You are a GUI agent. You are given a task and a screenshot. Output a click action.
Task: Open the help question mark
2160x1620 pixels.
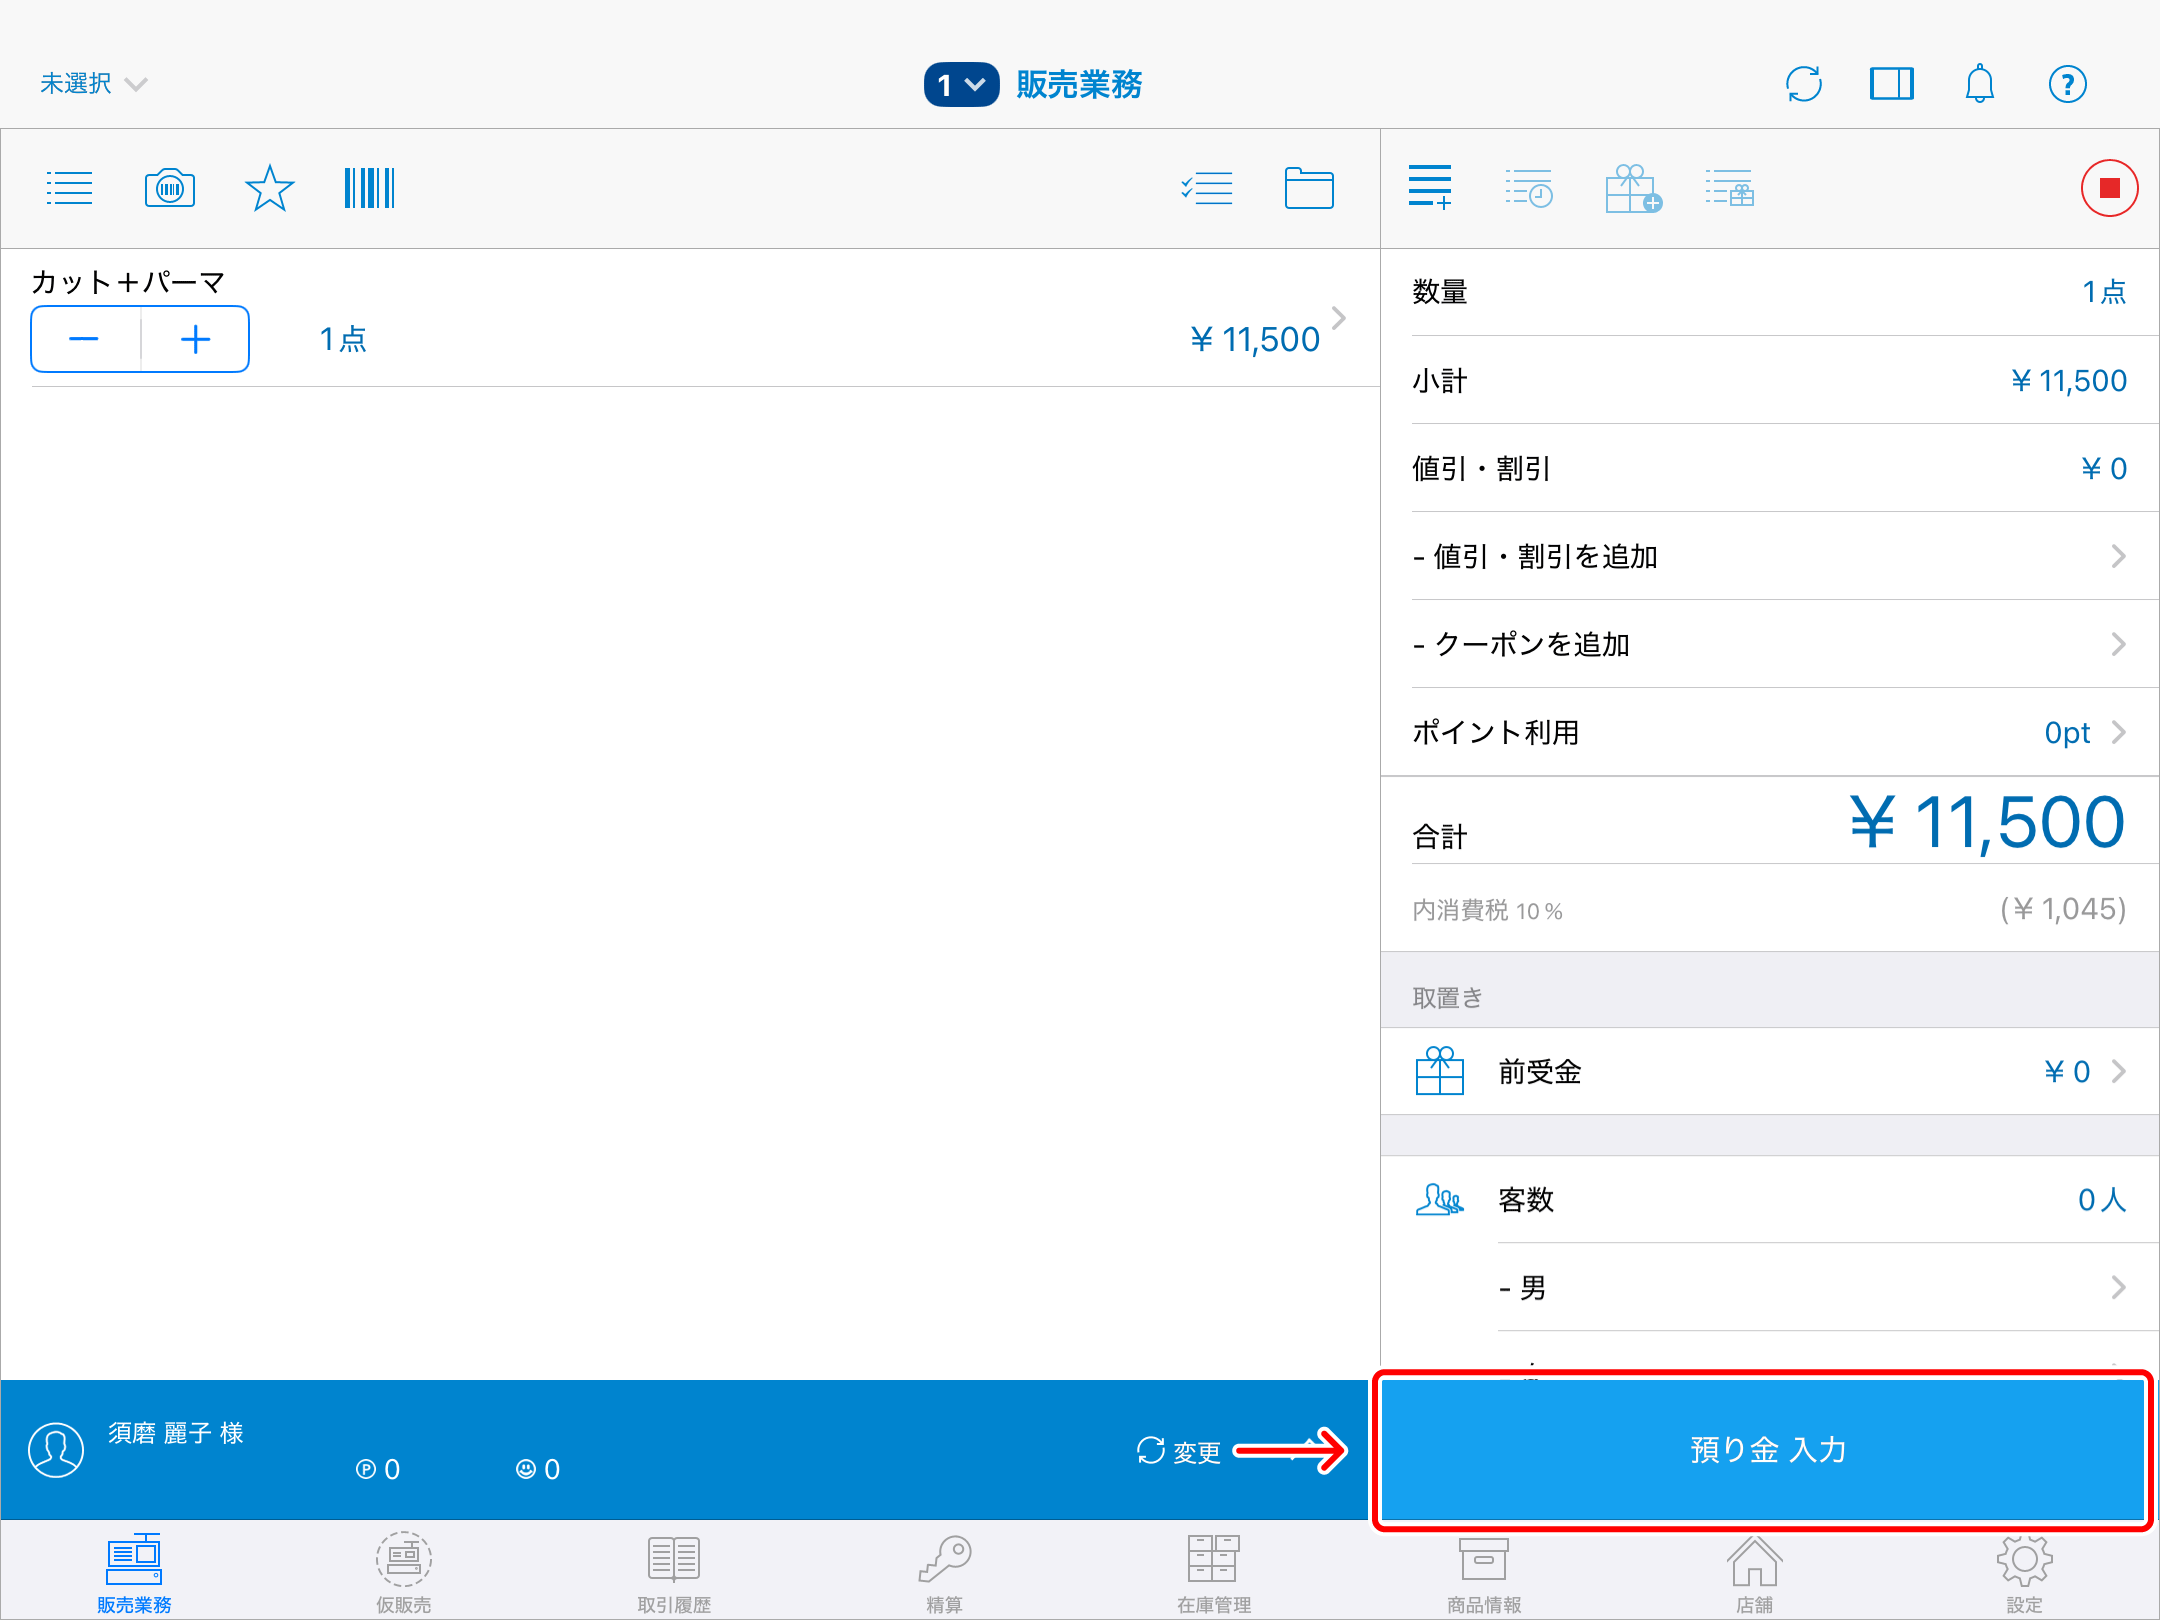pos(2067,84)
